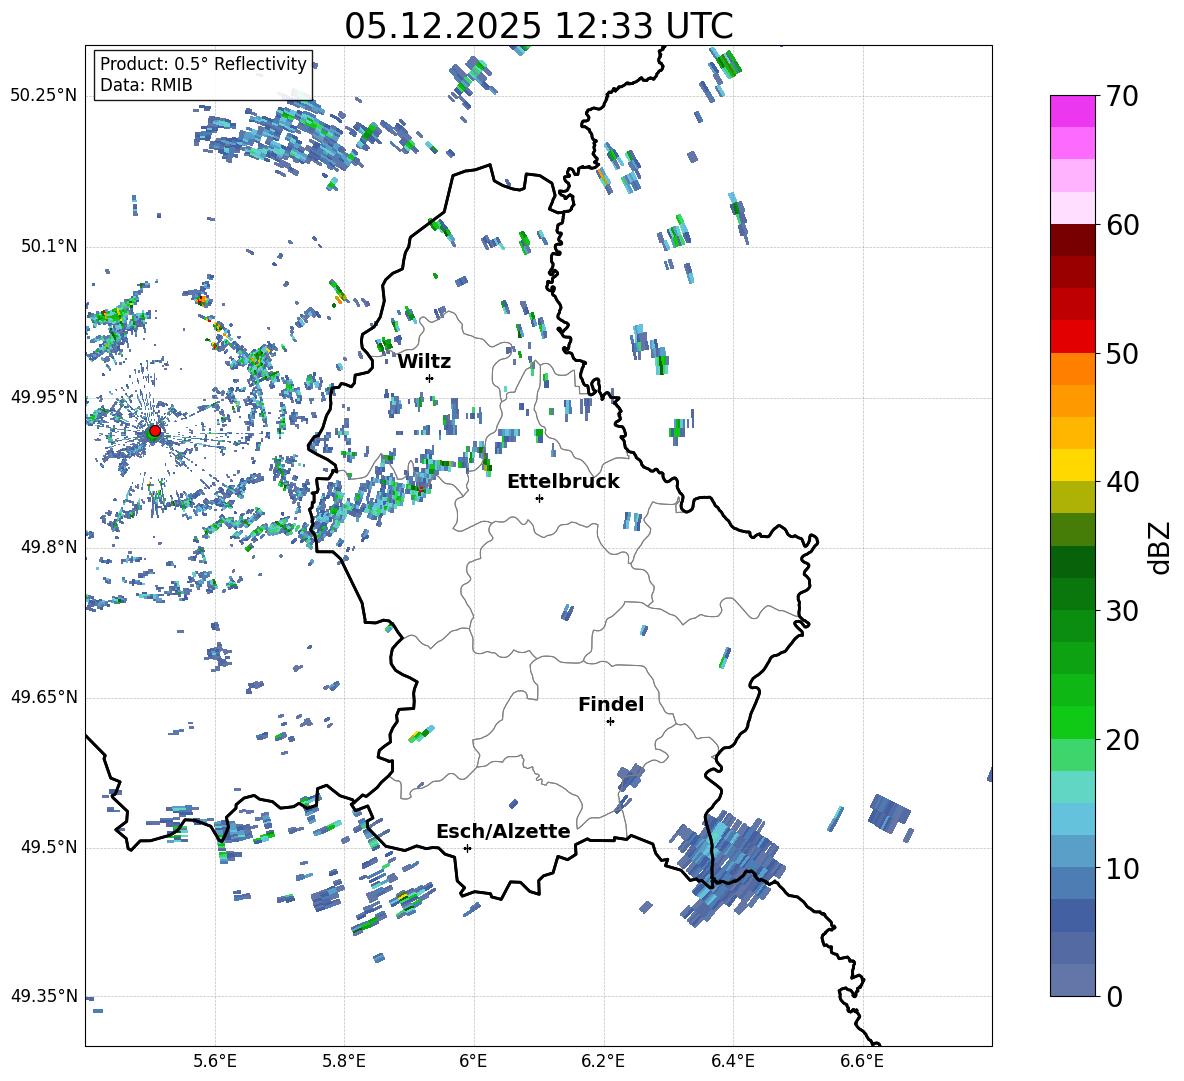Click the yellow-green echo west of Findel
The height and width of the screenshot is (1081, 1184).
[421, 734]
